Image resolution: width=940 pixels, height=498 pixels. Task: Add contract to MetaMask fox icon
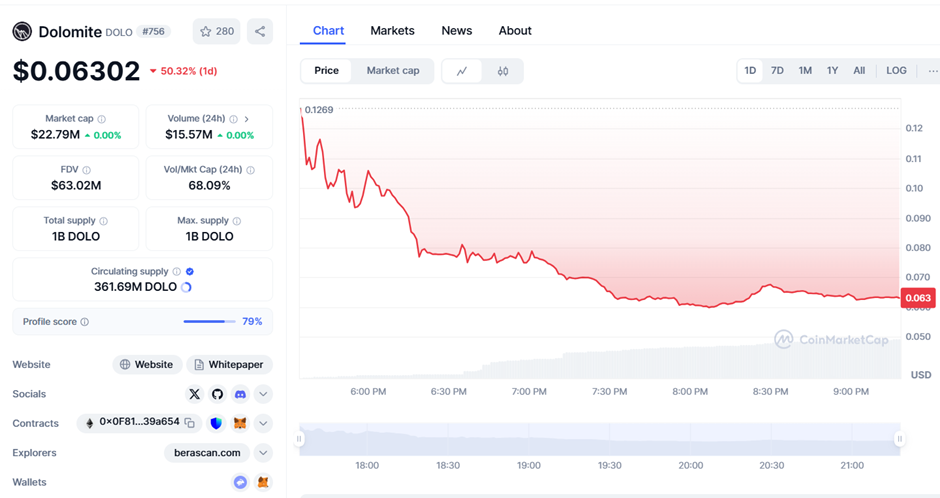coord(240,424)
